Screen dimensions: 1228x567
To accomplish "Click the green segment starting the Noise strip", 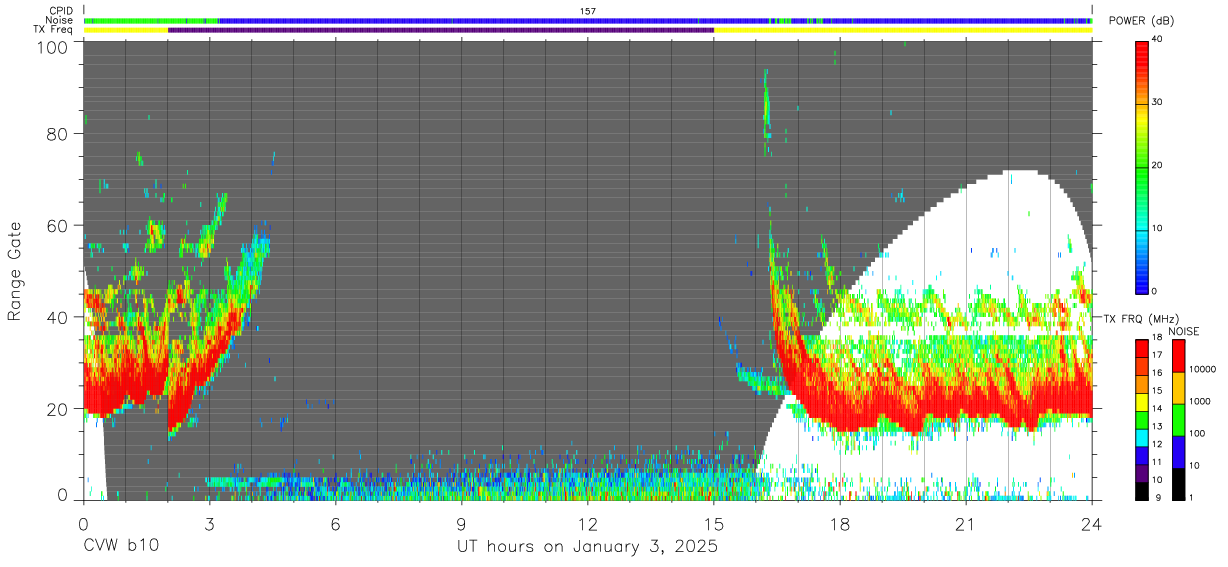I will (x=151, y=20).
